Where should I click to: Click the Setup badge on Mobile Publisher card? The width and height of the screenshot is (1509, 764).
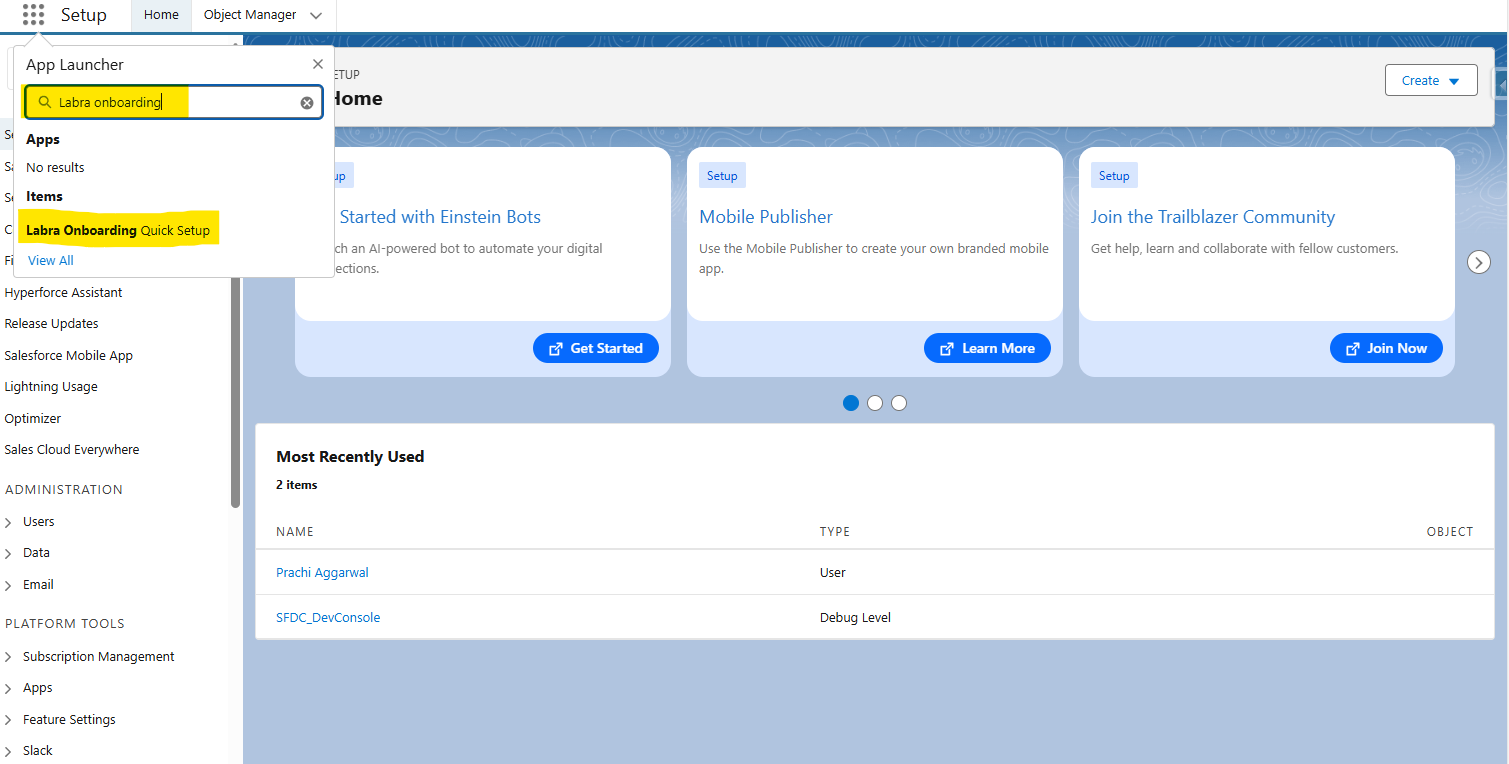click(722, 176)
